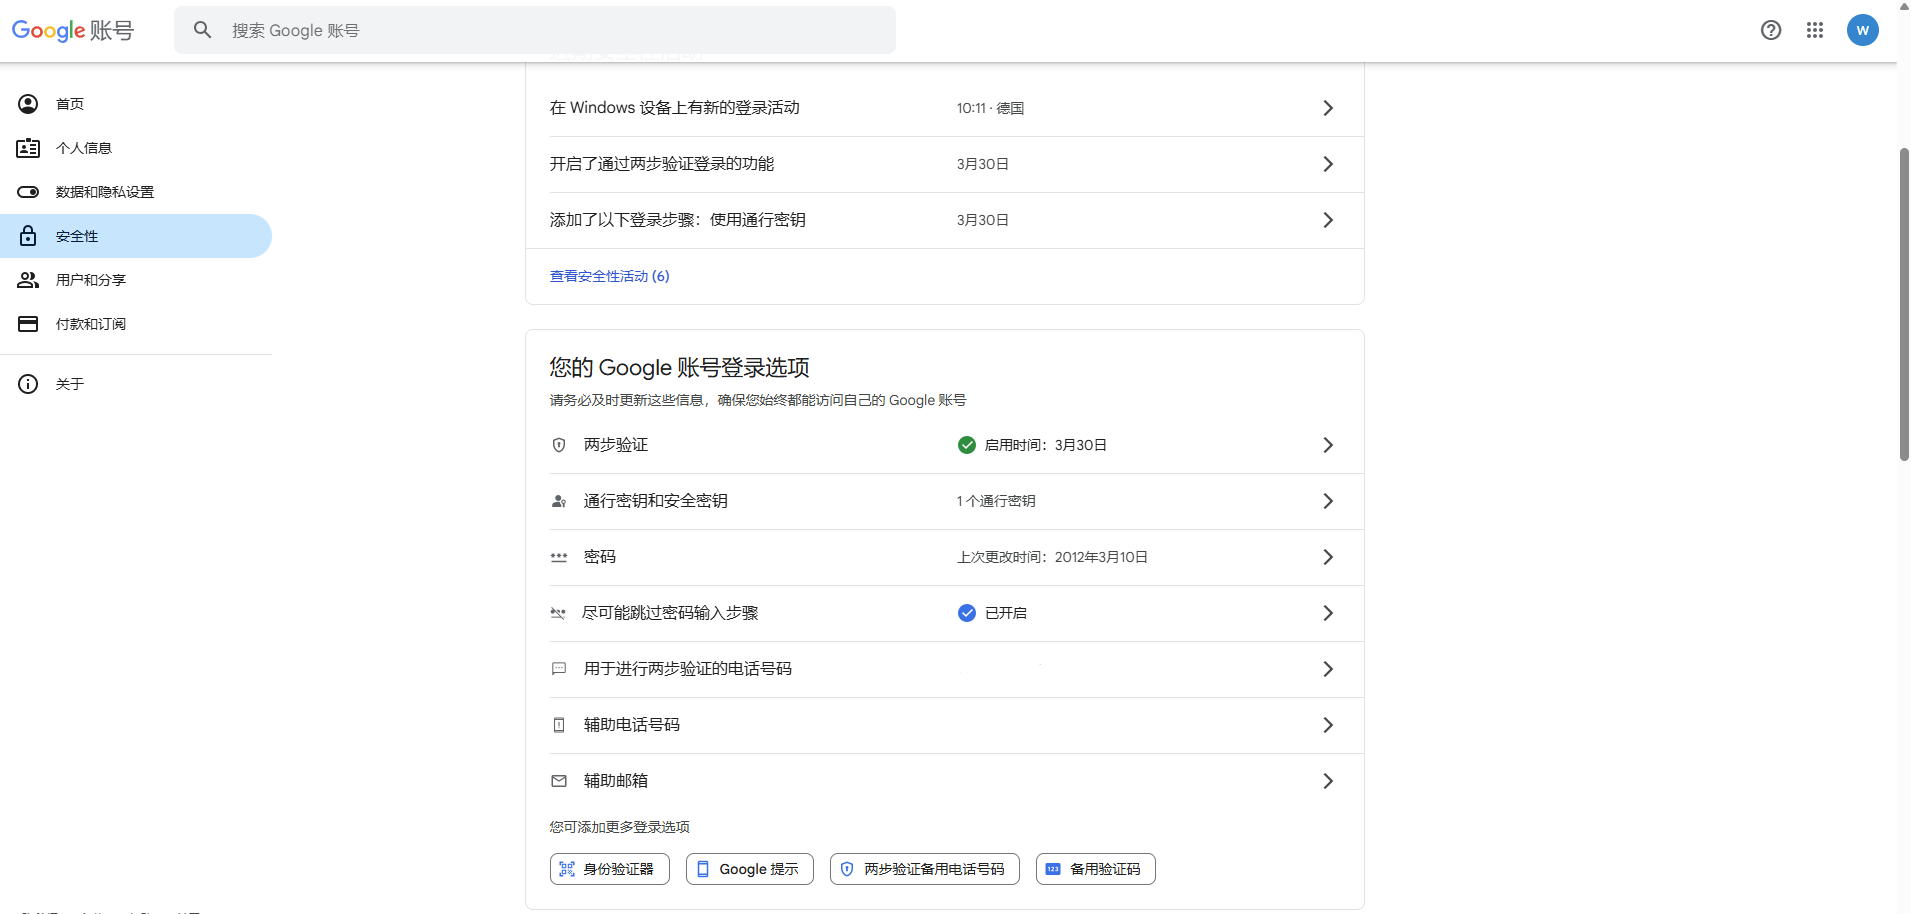The image size is (1911, 914).
Task: Click the info icon next to 关于
Action: pos(28,384)
